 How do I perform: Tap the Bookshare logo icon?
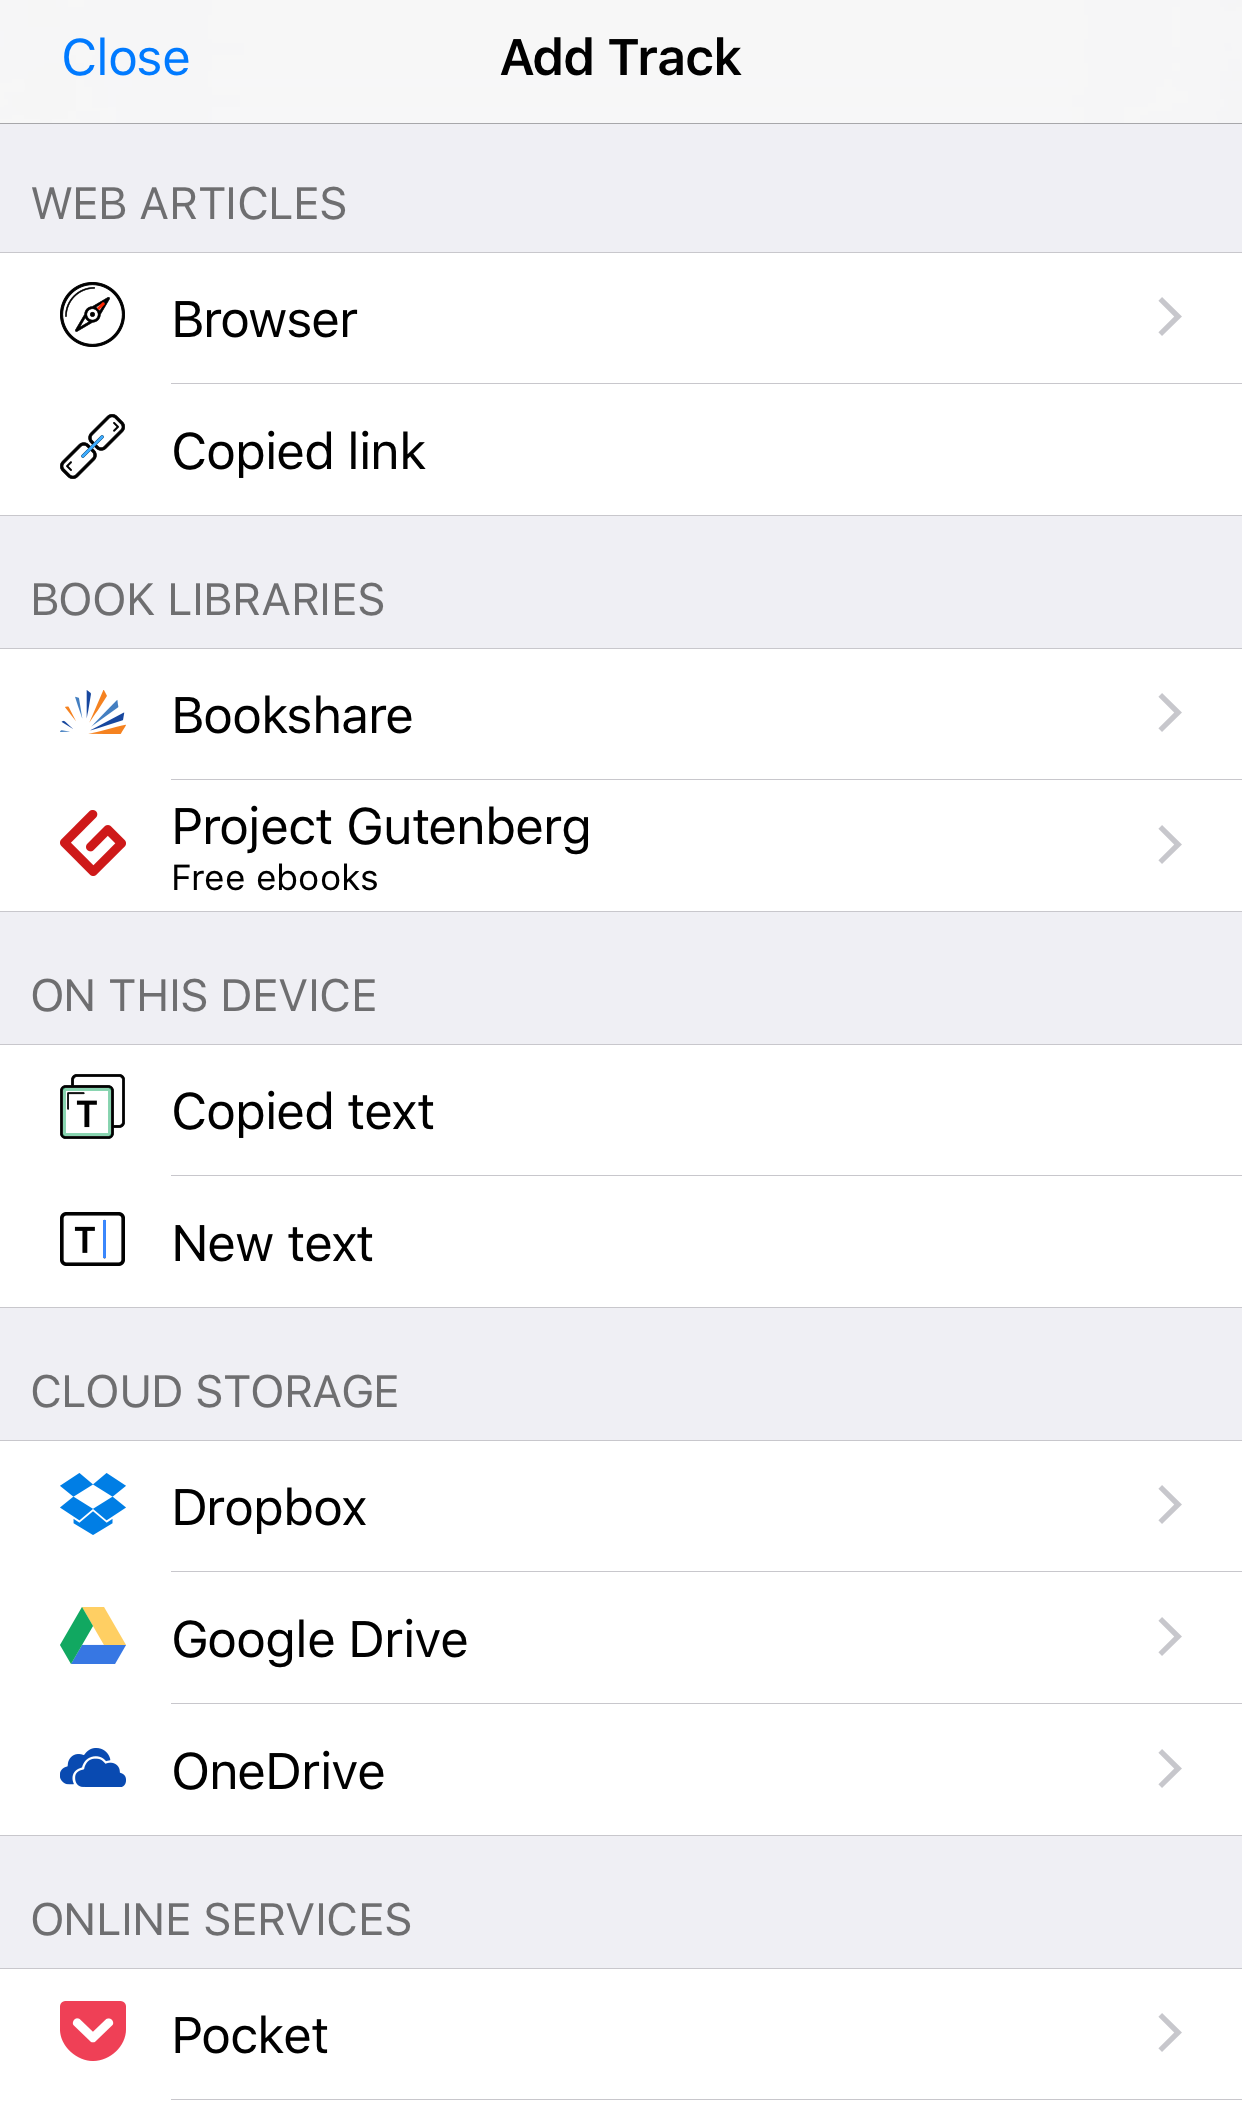point(93,712)
